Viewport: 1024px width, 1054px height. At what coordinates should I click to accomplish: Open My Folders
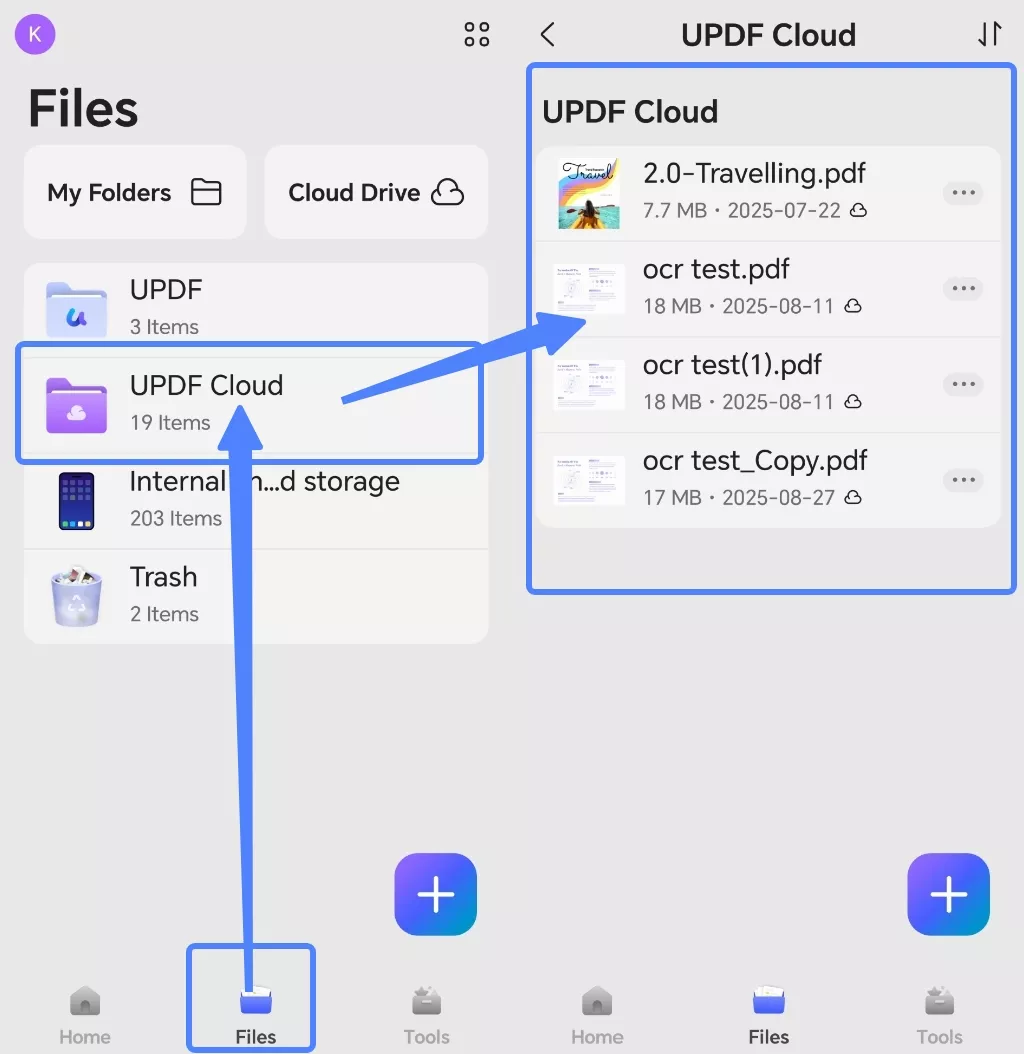click(134, 192)
